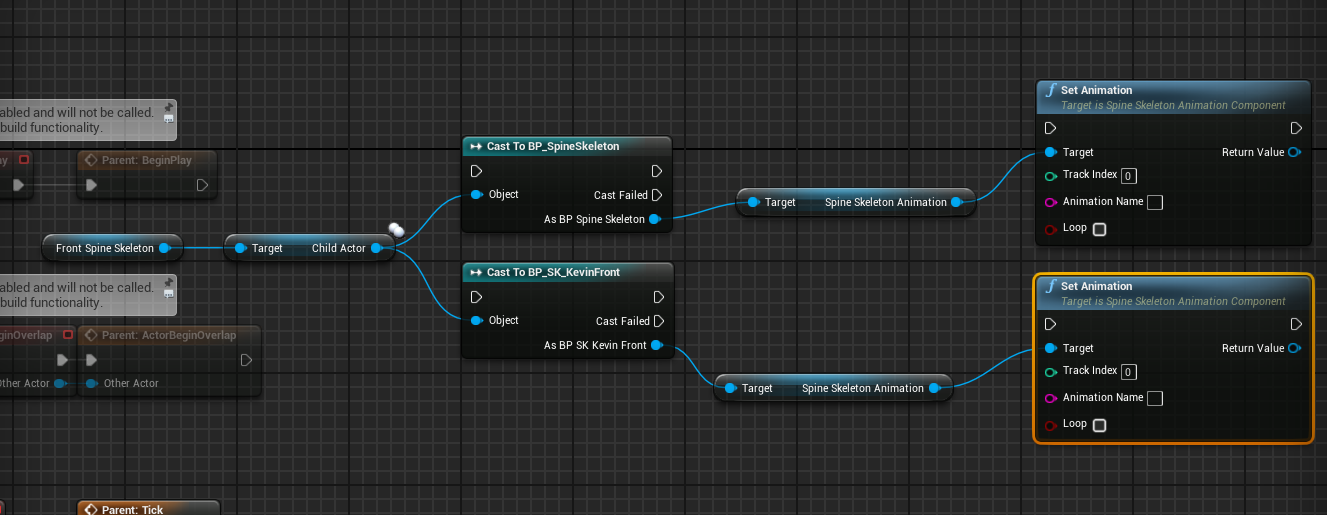
Task: Click the function icon of selected Set Animation node
Action: click(x=1050, y=287)
